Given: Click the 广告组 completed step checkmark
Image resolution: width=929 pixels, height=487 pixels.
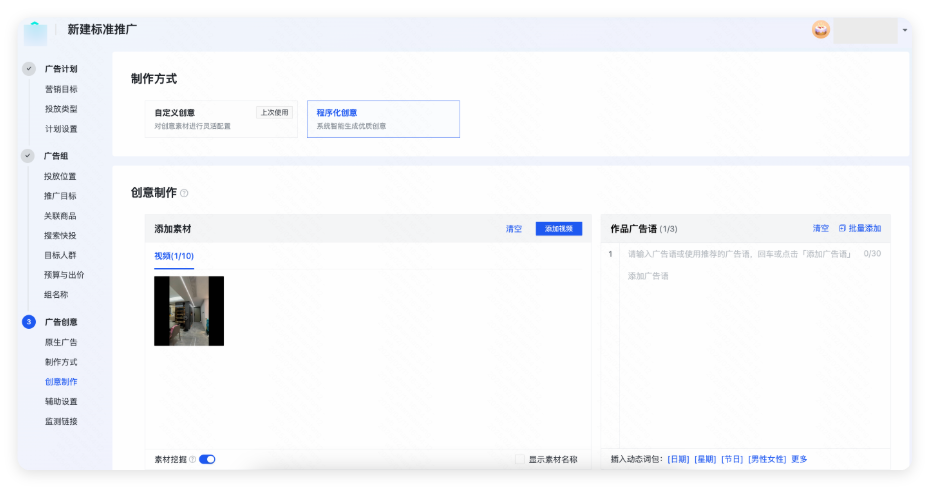Looking at the screenshot, I should coord(27,156).
